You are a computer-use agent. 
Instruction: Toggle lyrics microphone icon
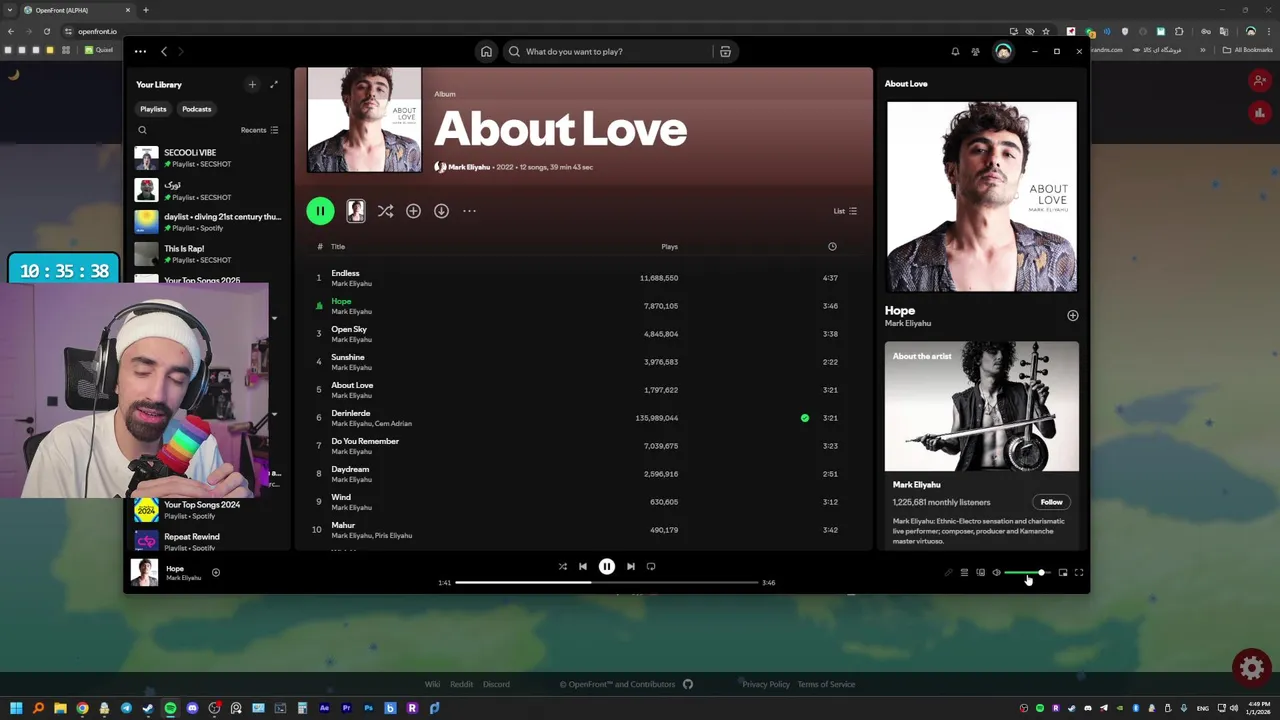coord(948,573)
